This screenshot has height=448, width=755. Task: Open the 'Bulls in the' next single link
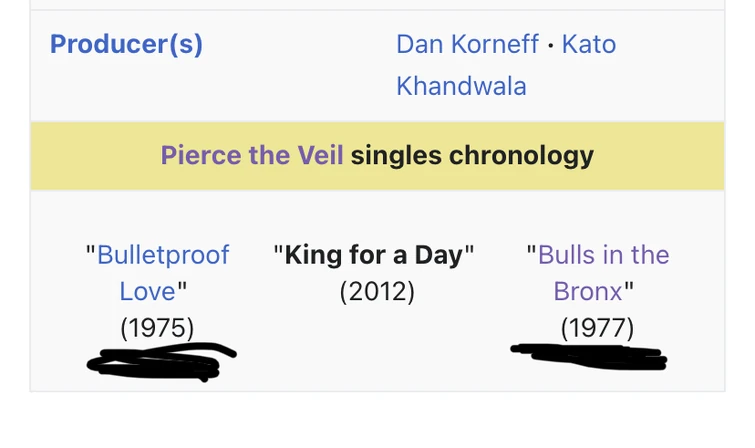tap(603, 255)
